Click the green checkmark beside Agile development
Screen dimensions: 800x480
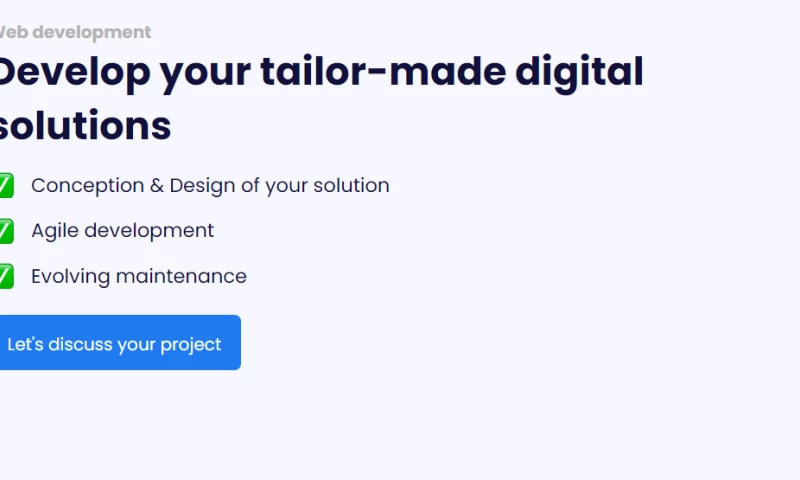pos(5,230)
